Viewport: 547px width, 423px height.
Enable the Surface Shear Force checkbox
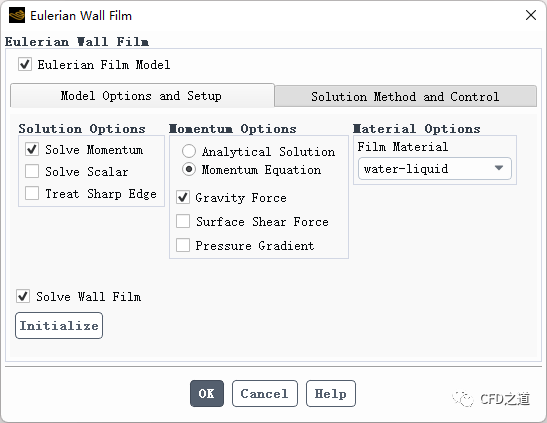click(x=183, y=221)
